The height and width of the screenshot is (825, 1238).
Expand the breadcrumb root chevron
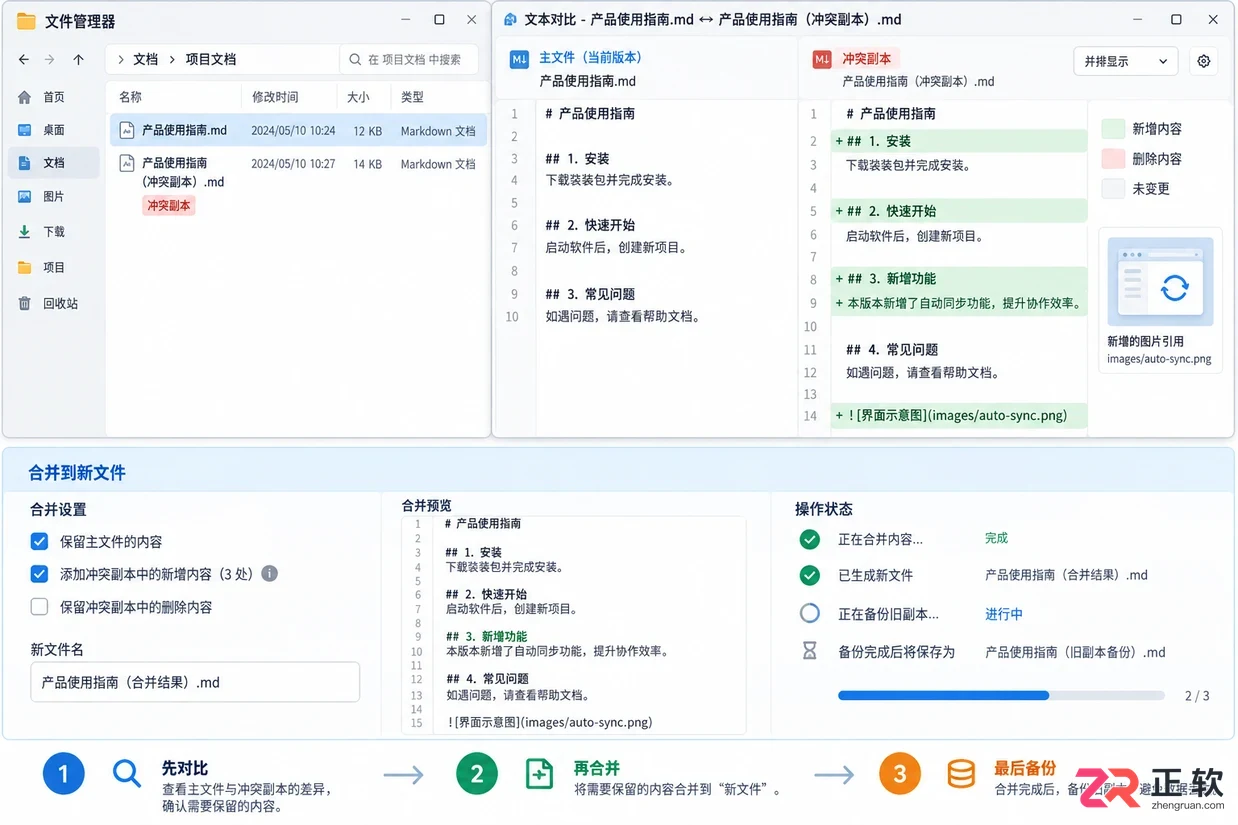(120, 60)
